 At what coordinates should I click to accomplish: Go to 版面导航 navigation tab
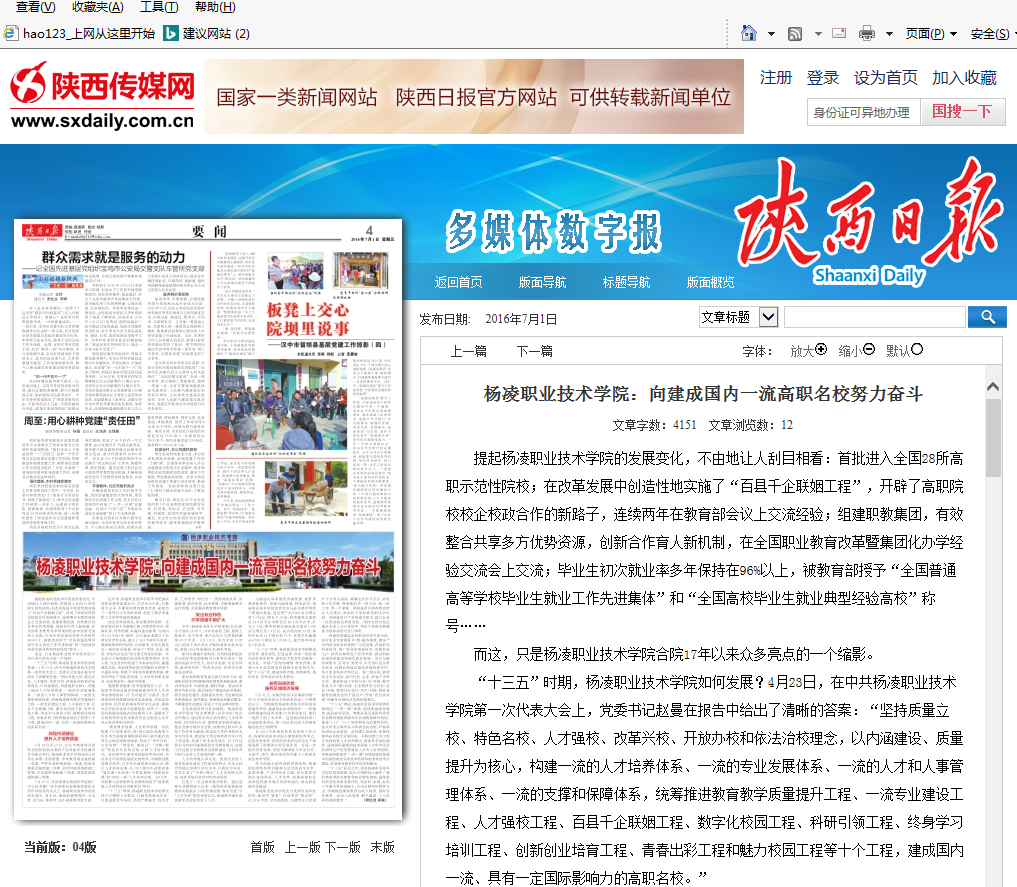tap(542, 282)
